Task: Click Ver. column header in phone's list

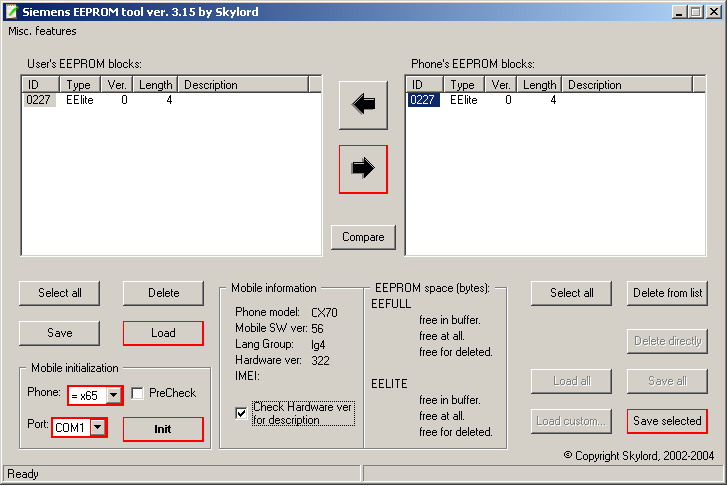Action: click(x=501, y=85)
